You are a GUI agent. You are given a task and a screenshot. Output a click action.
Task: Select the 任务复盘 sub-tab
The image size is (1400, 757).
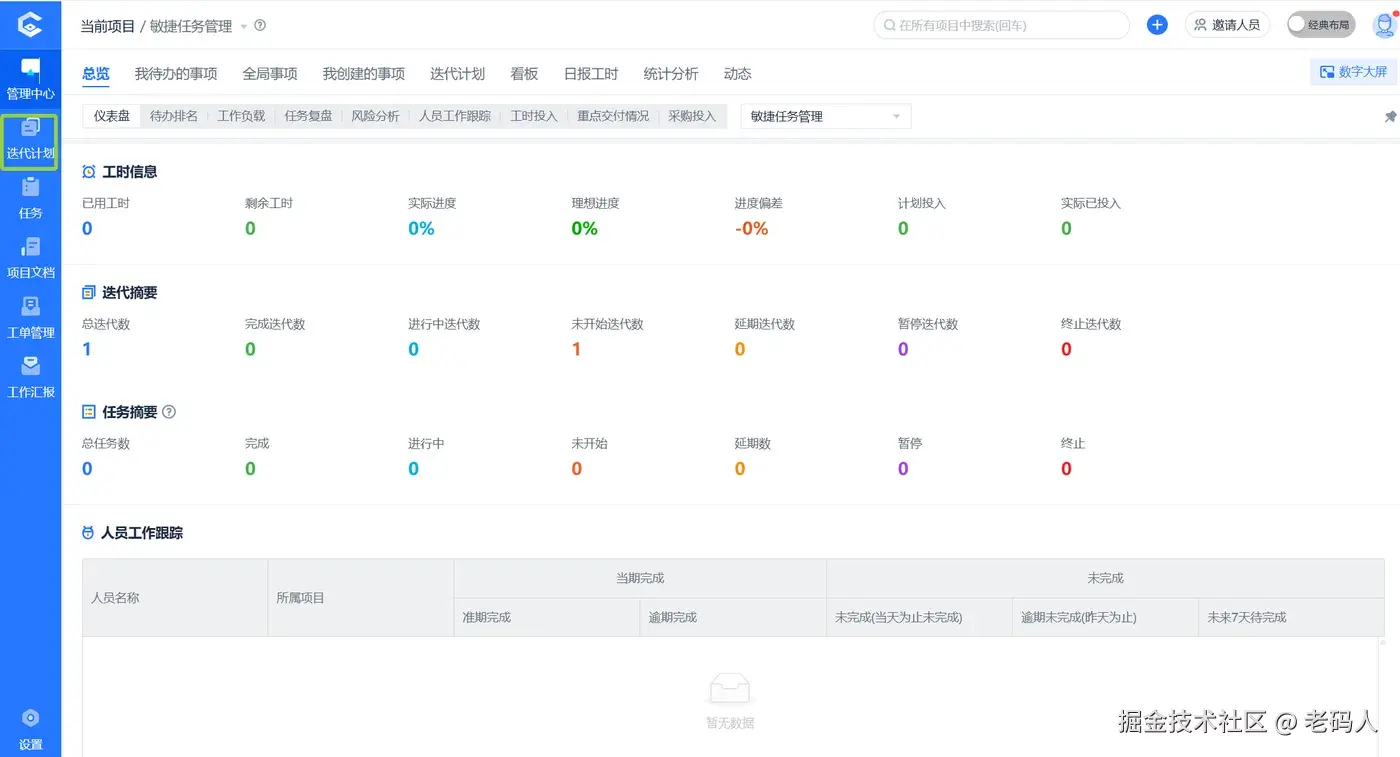pos(308,116)
